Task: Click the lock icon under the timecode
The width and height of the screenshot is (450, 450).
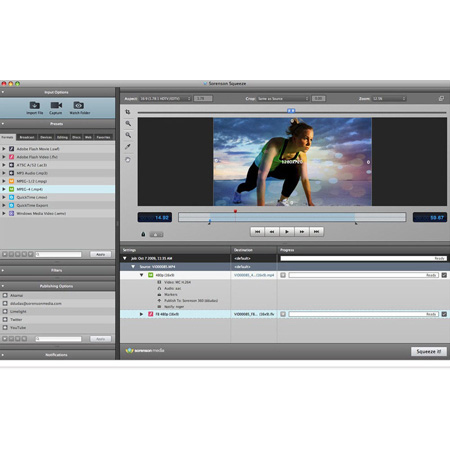Action: coord(143,234)
